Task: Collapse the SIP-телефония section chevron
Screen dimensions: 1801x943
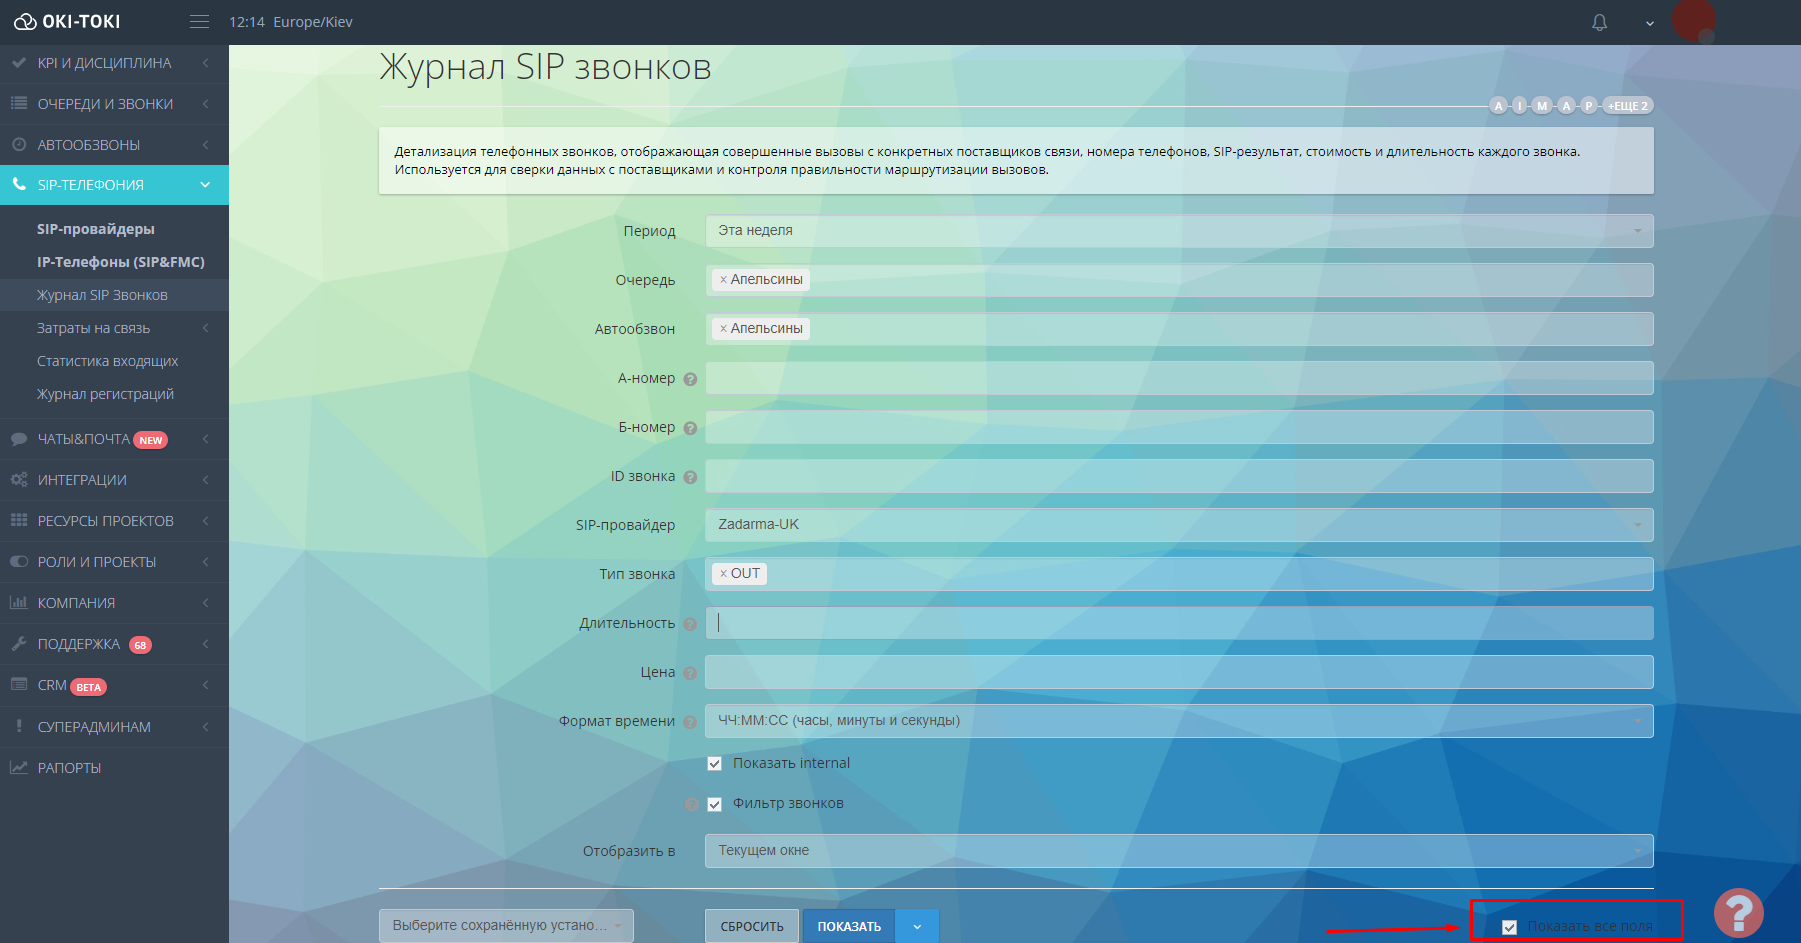Action: 205,185
